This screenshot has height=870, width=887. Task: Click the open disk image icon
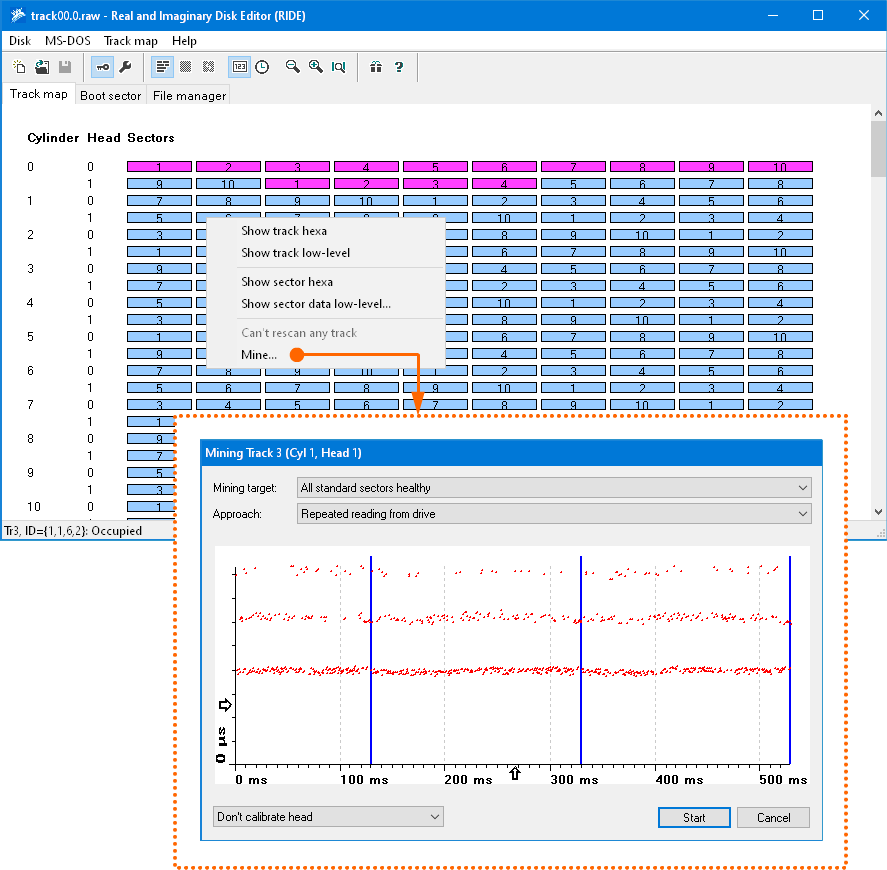[x=42, y=67]
